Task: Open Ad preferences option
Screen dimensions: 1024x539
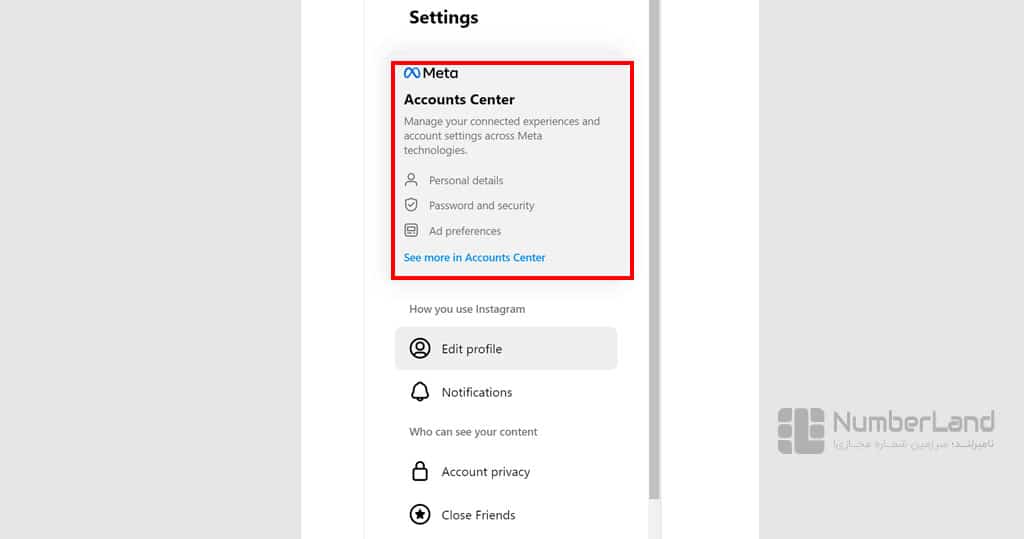Action: [x=465, y=231]
